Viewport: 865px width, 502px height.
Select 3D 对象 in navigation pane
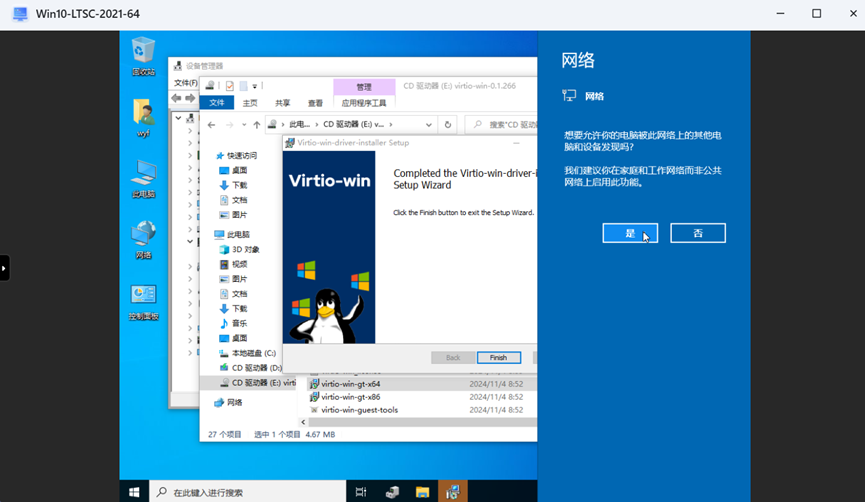coord(239,249)
